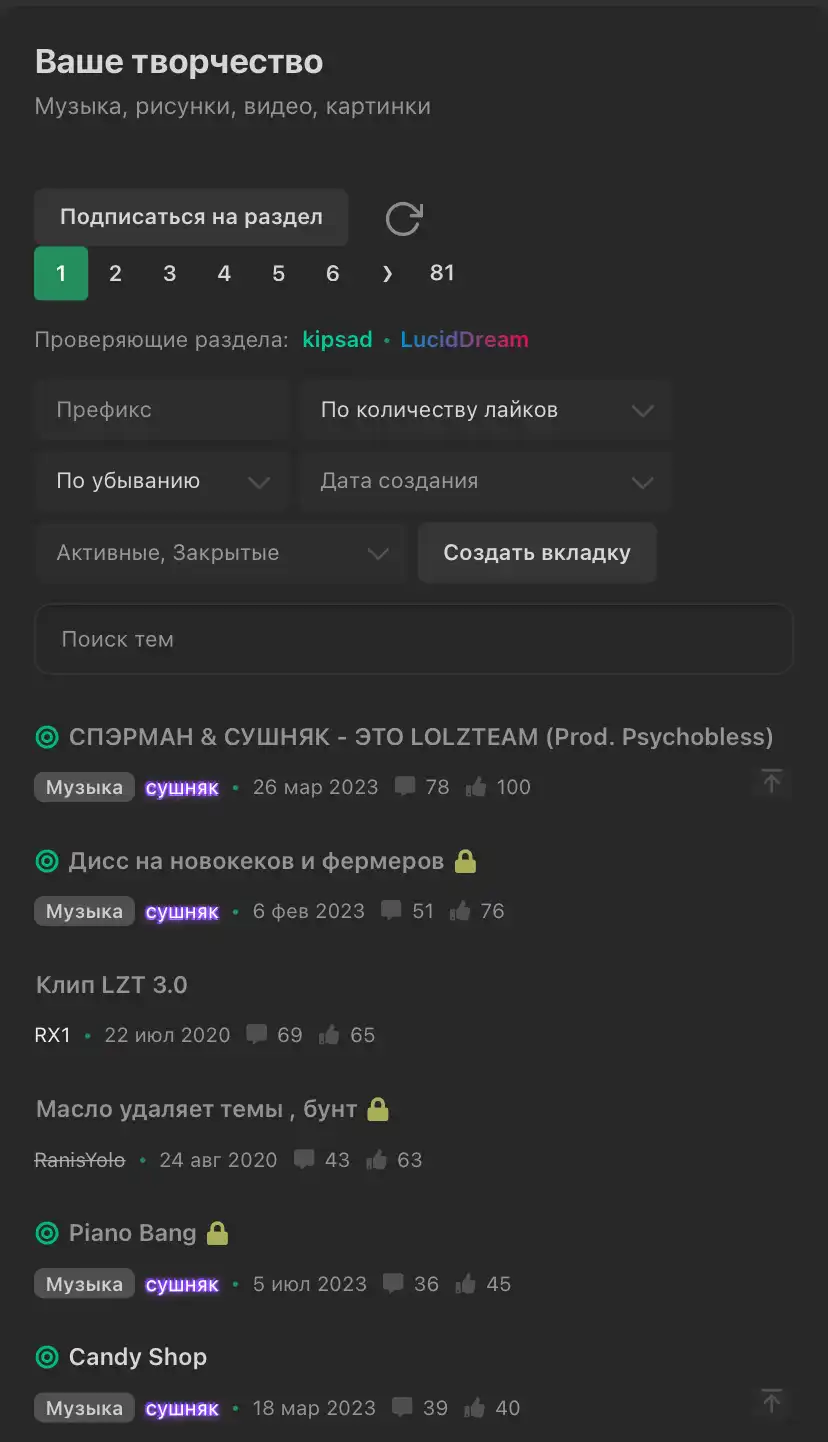Click lock icon beside Масло удаляет темы

point(377,1109)
